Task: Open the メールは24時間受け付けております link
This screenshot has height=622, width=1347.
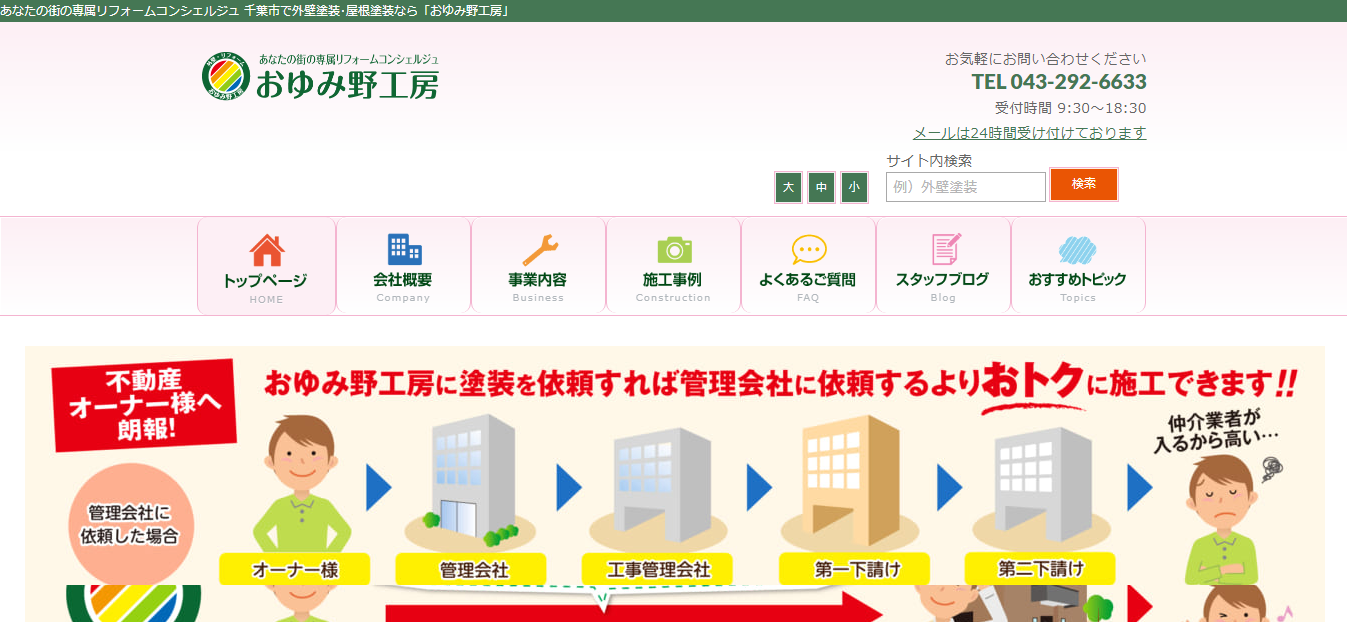Action: 1030,133
